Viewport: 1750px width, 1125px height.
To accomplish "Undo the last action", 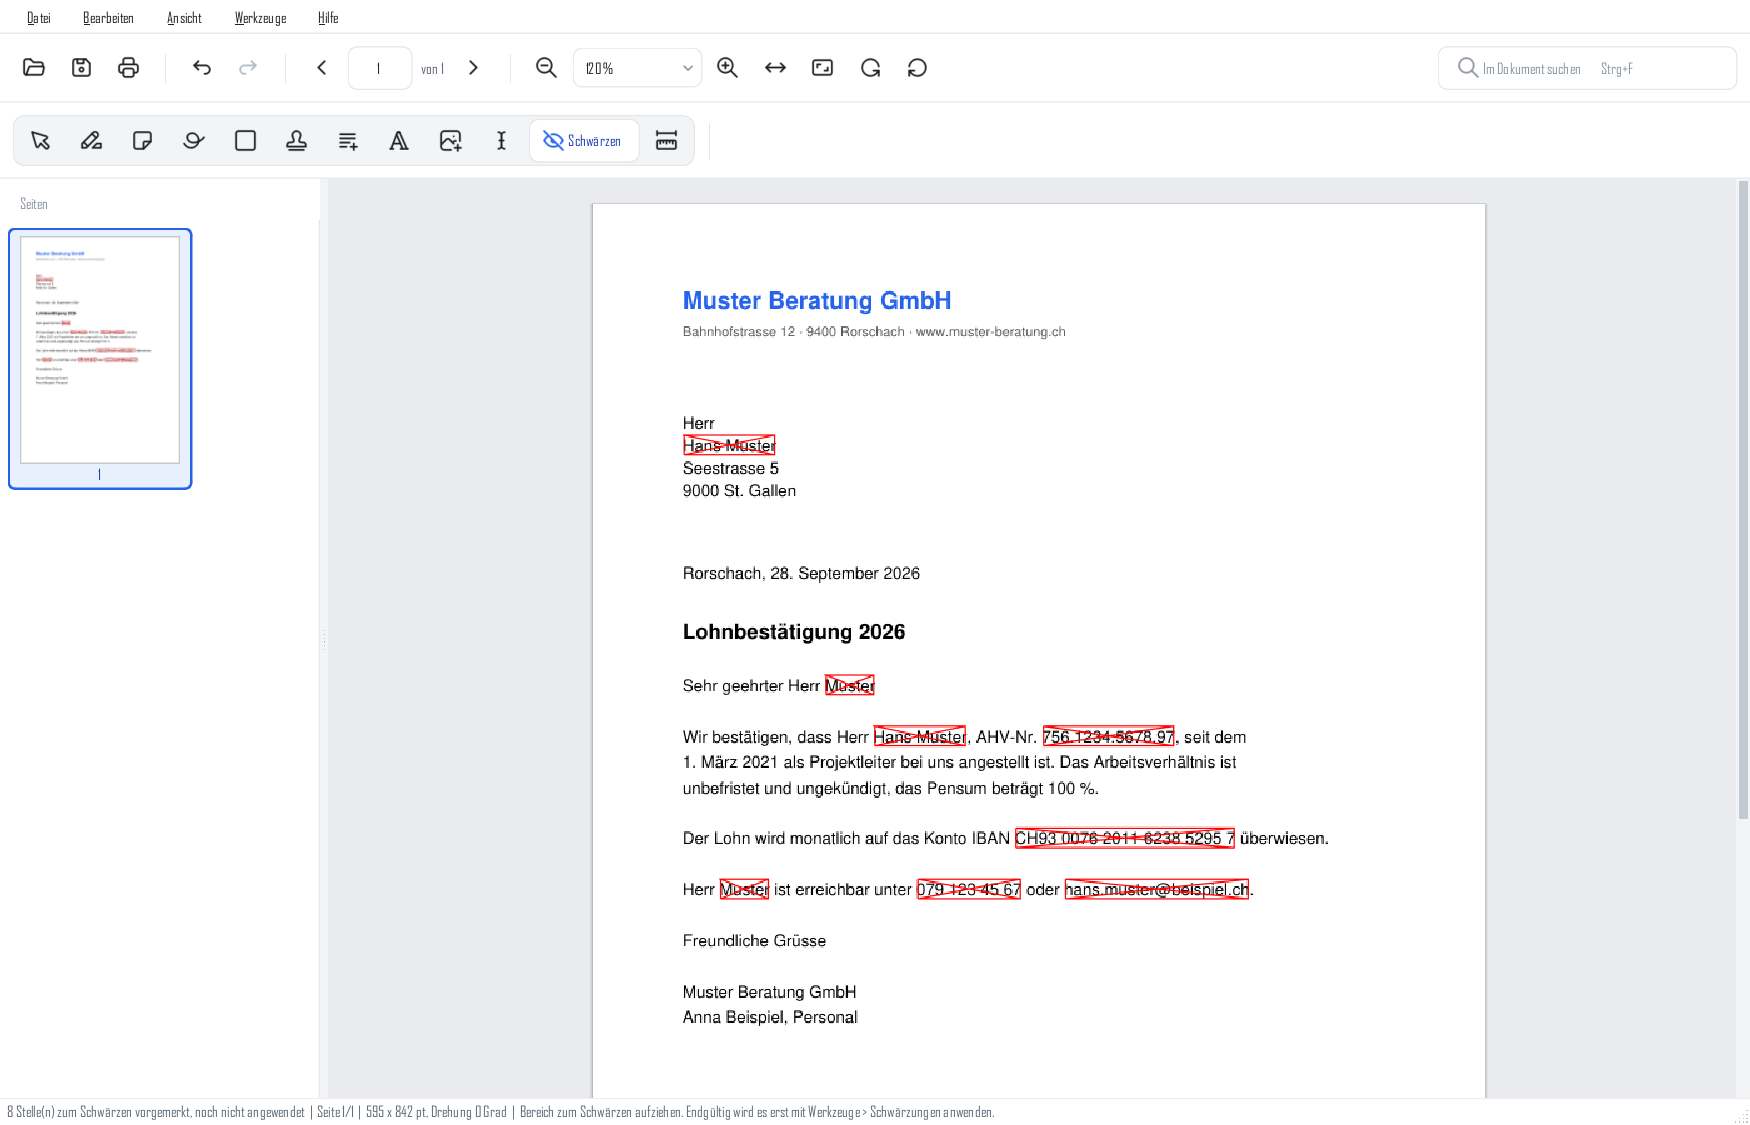I will pos(202,68).
